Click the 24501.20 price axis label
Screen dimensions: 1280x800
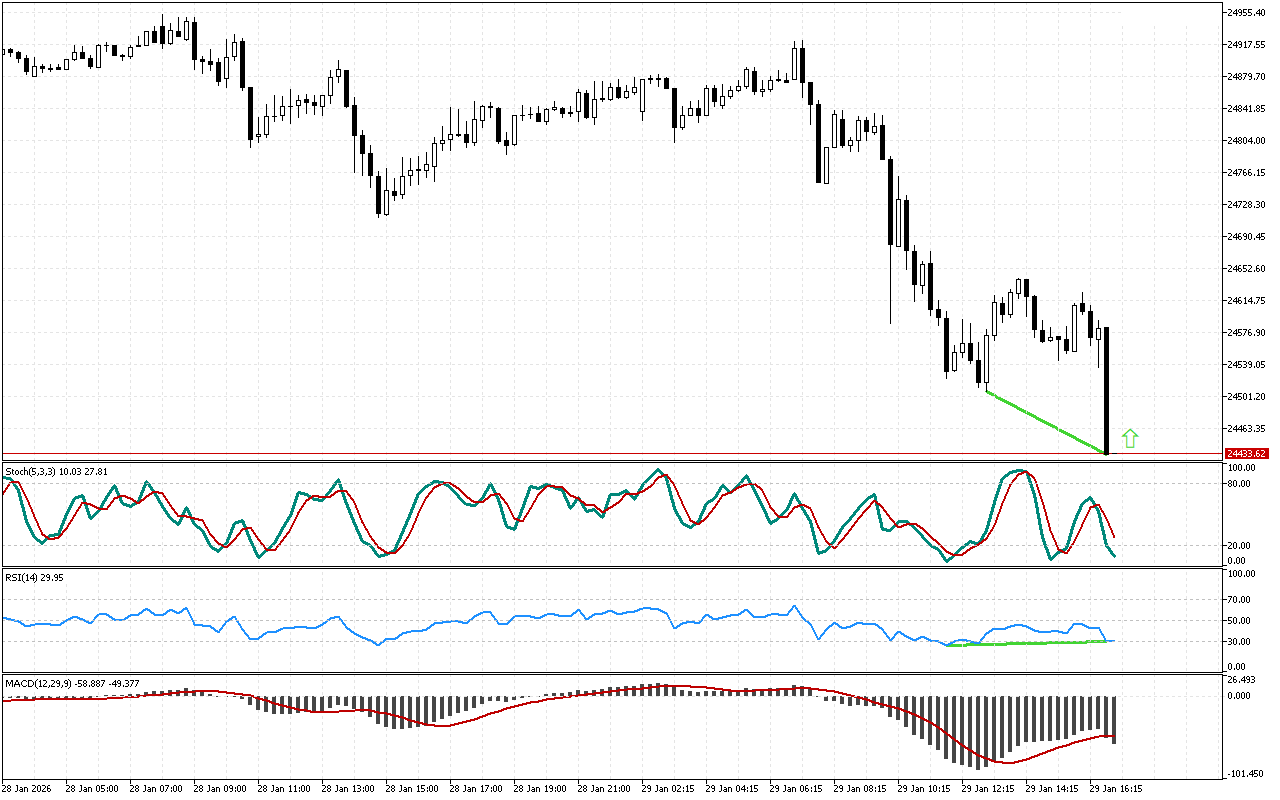pos(1246,396)
